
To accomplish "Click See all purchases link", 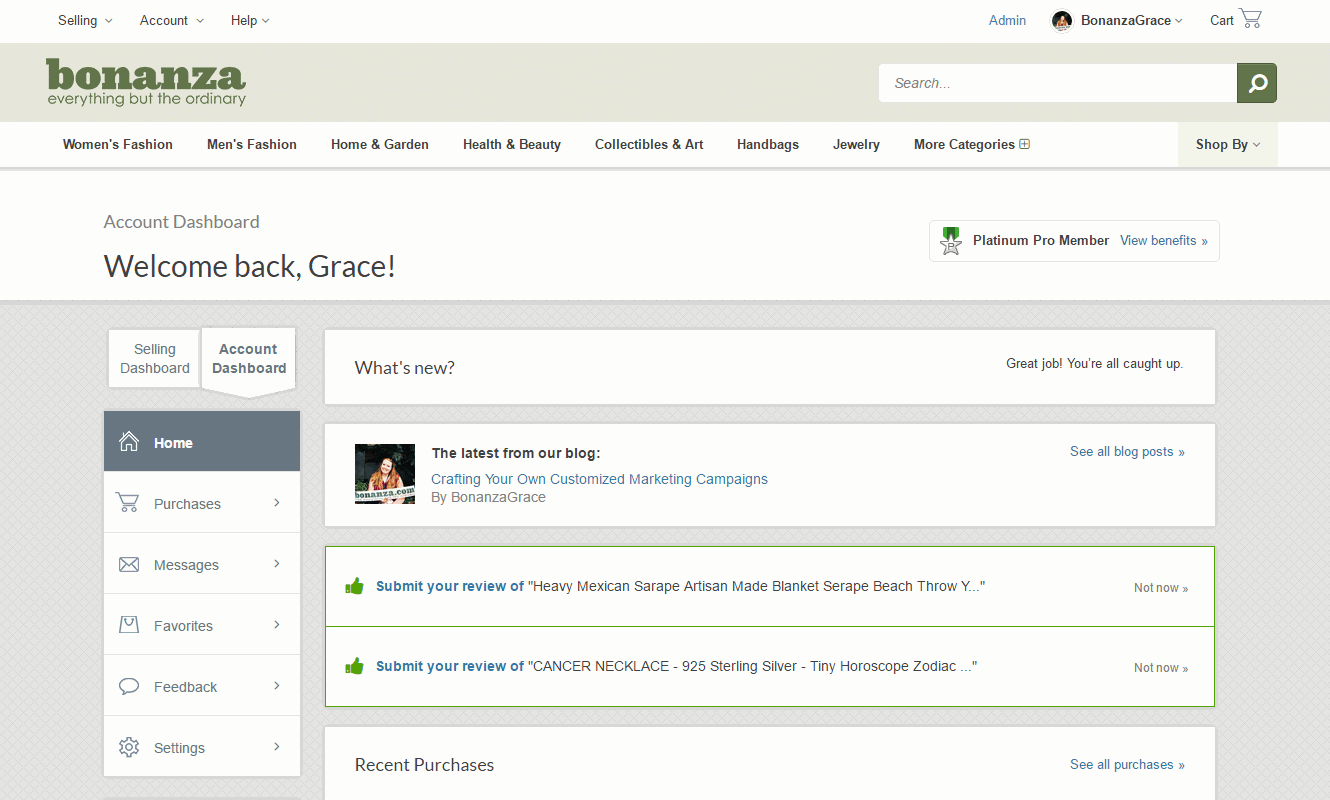I will [1127, 764].
